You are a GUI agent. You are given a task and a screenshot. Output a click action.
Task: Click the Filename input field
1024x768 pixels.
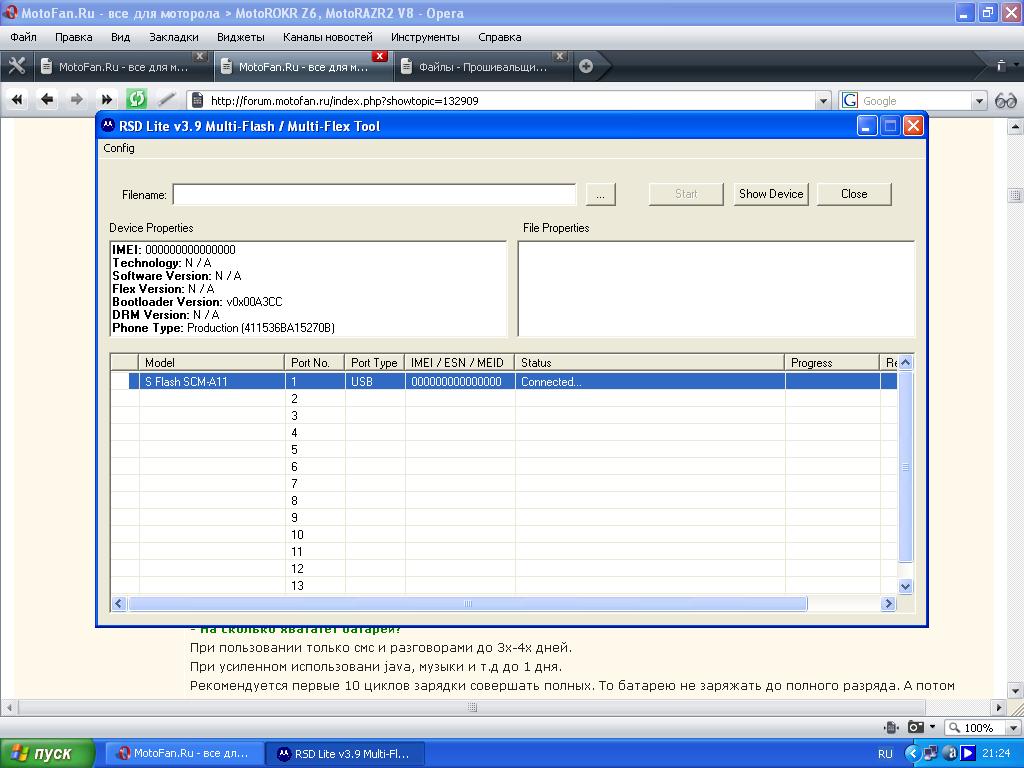[374, 195]
